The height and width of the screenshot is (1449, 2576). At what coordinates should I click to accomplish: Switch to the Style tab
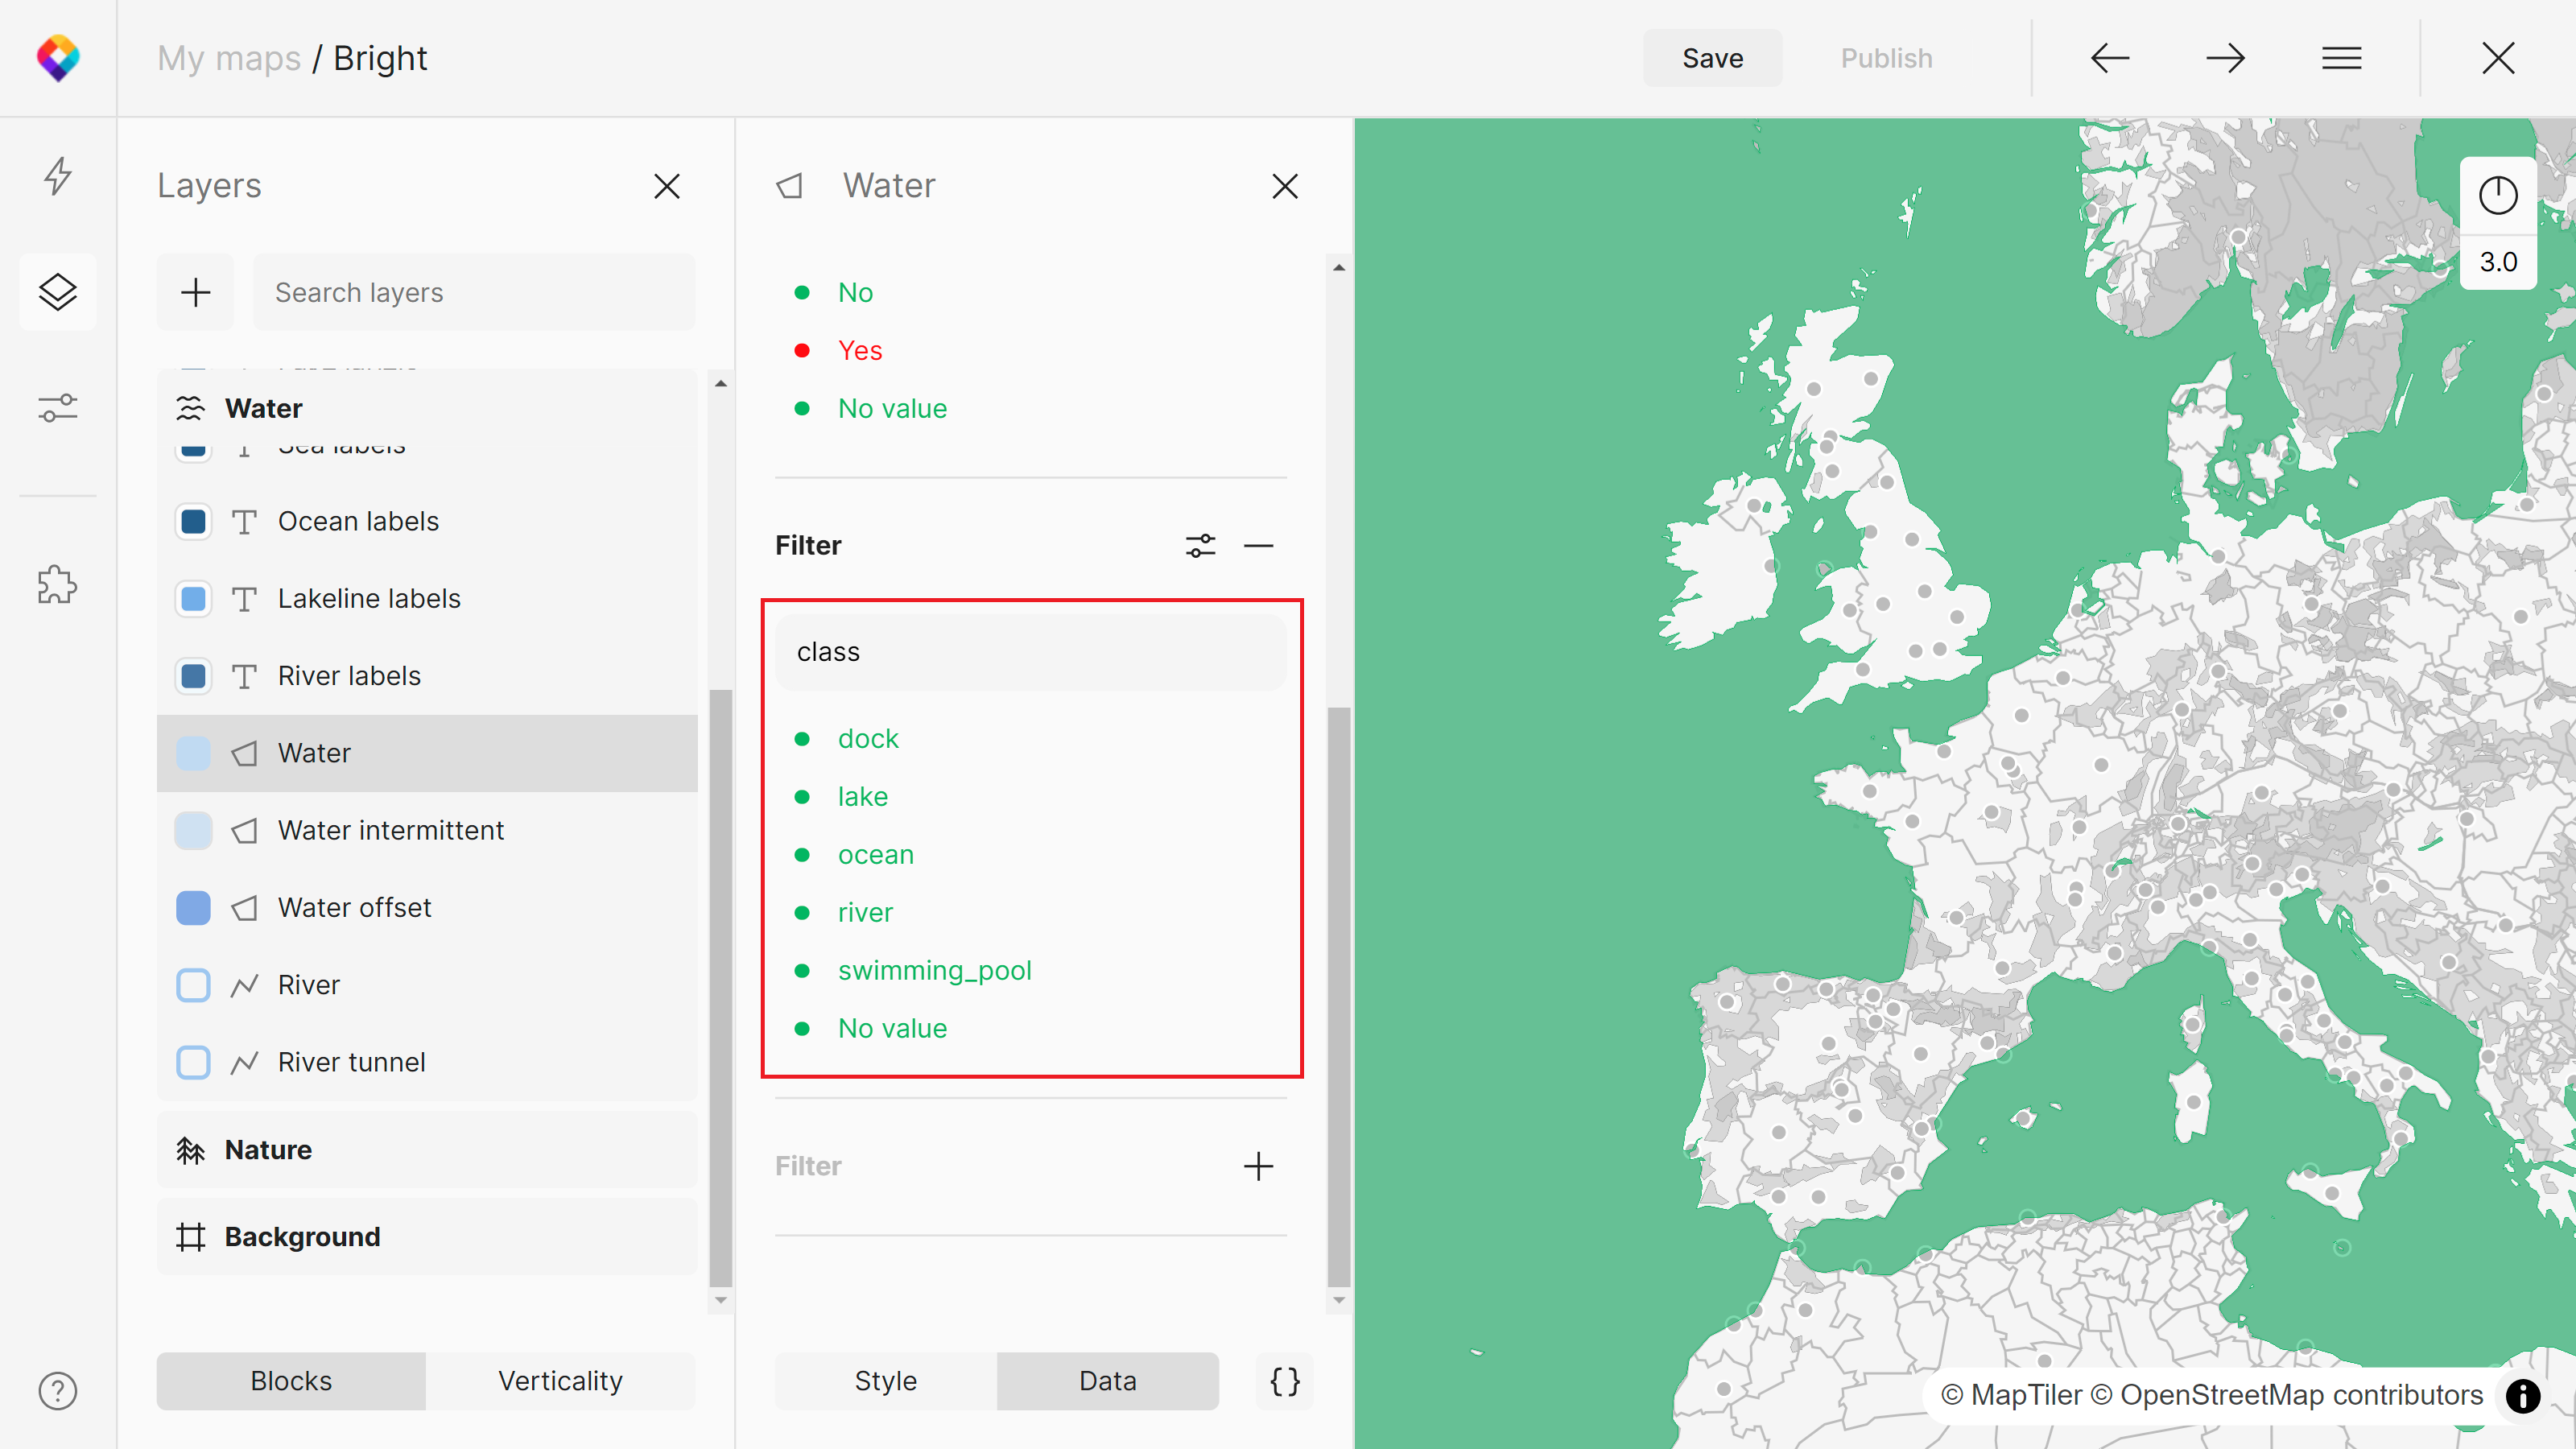point(885,1381)
